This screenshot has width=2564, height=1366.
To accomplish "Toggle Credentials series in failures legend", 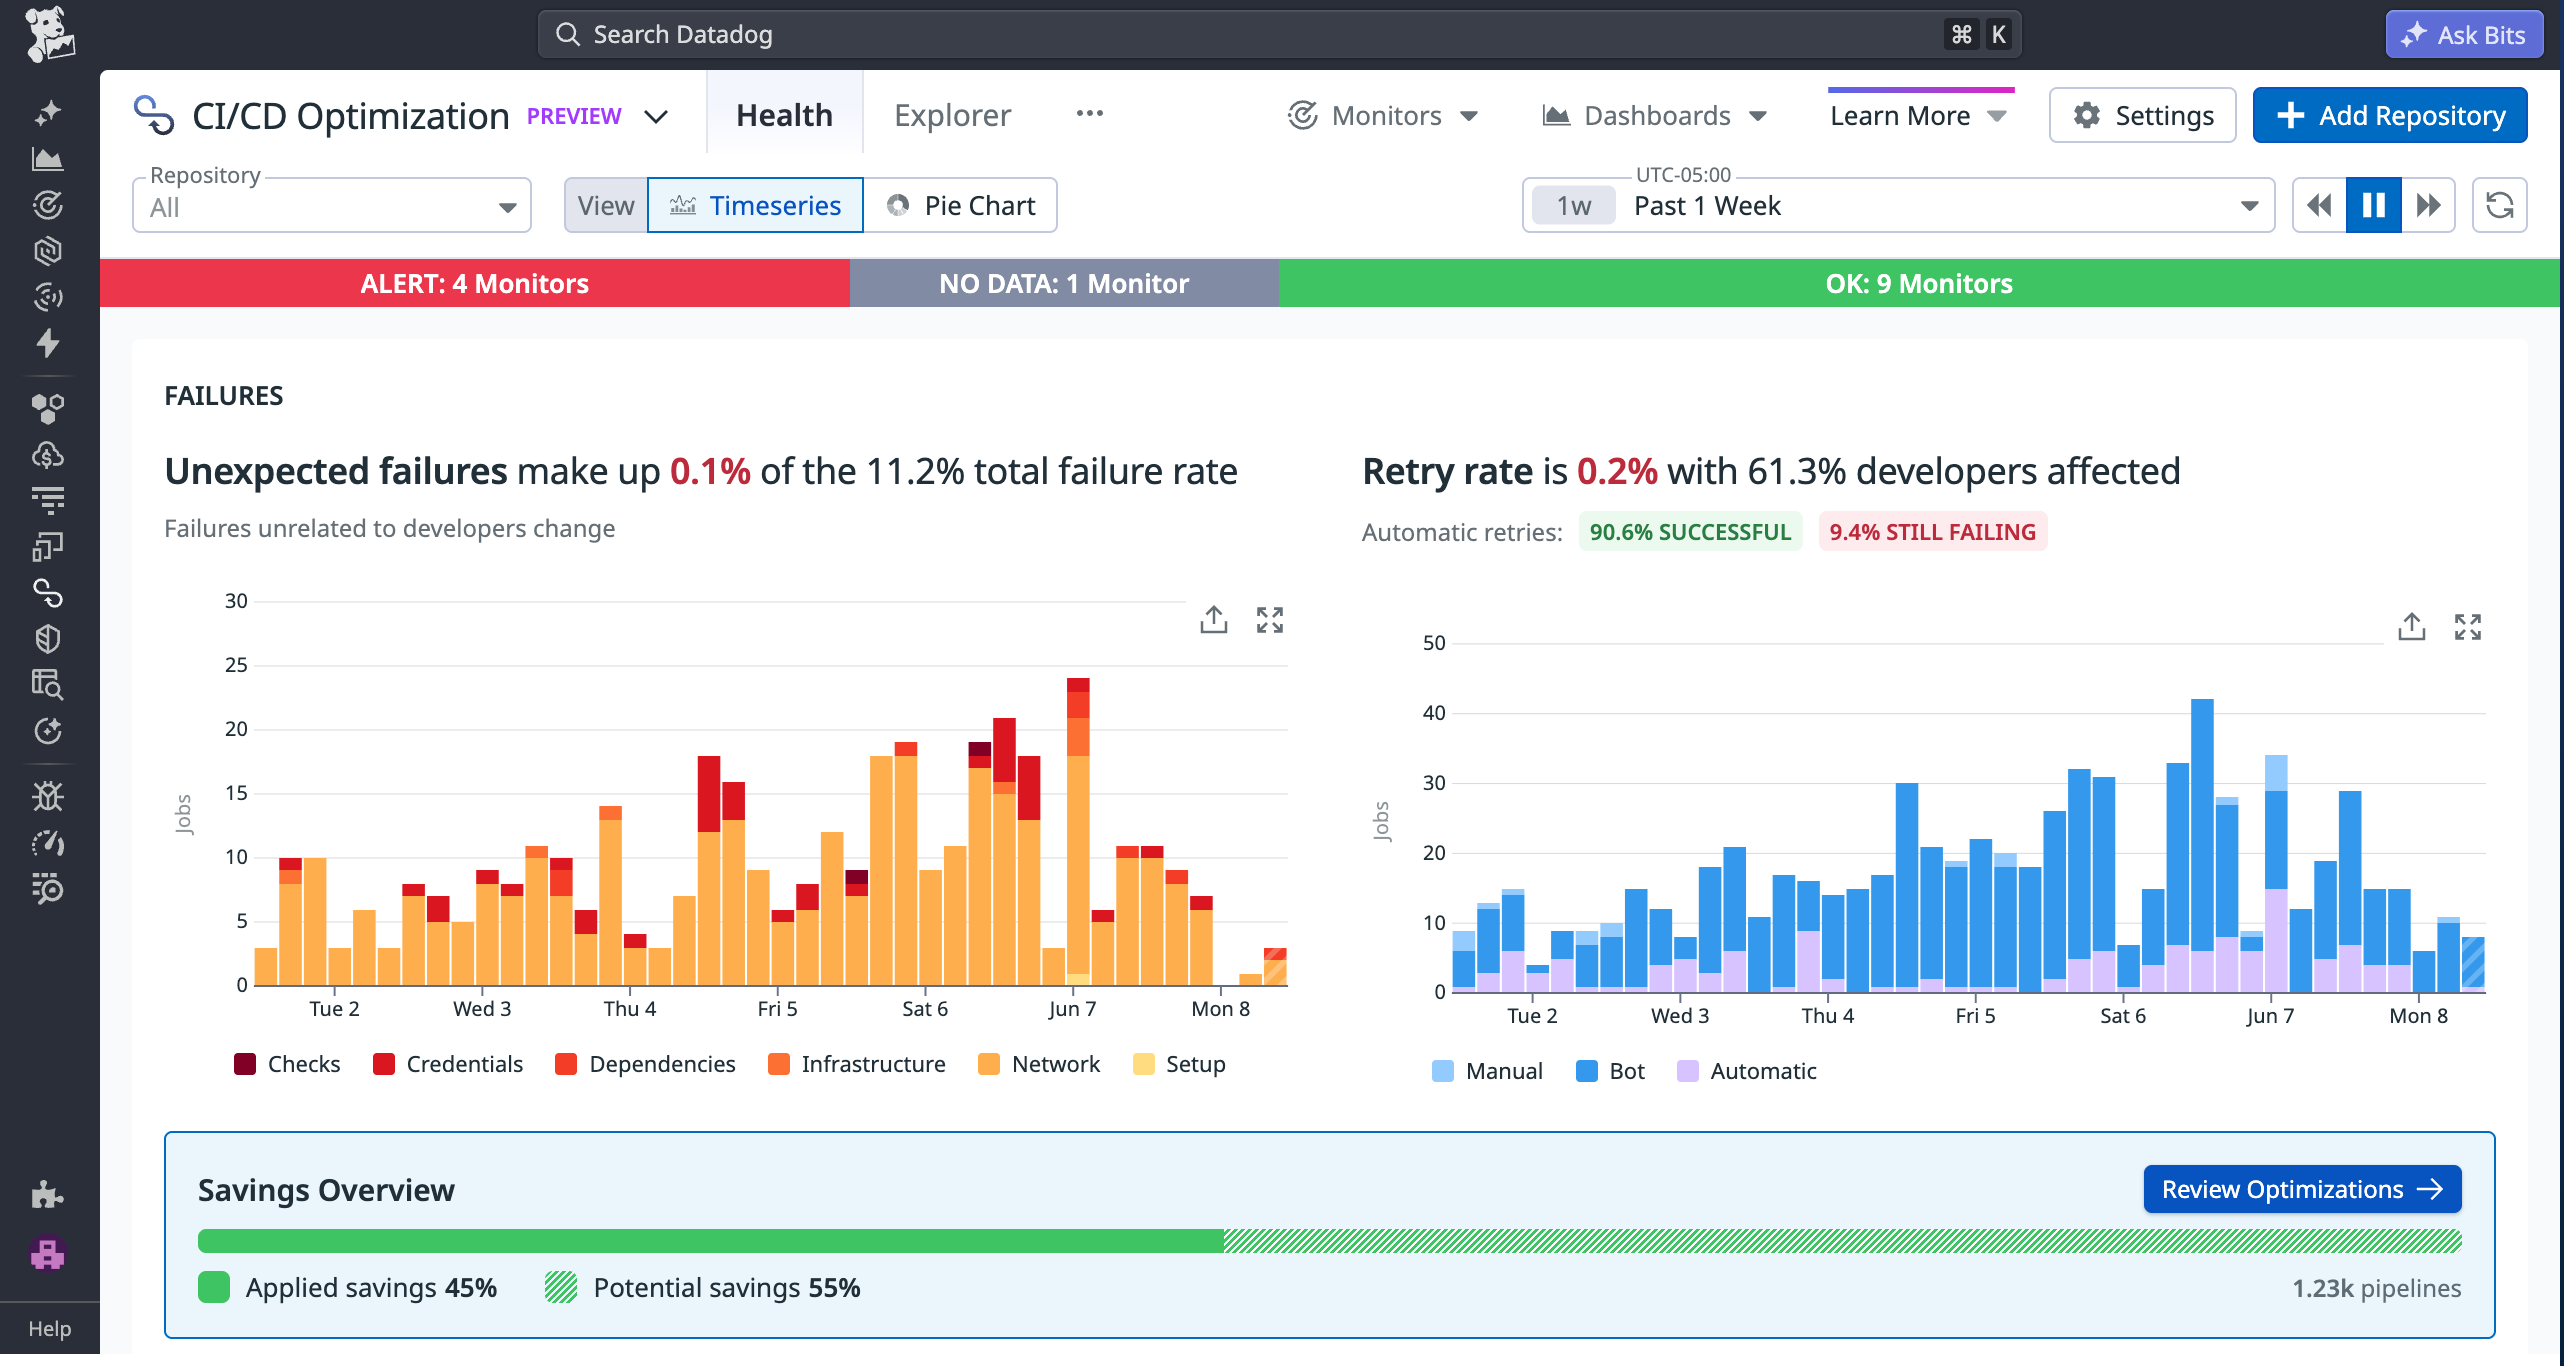I will (x=448, y=1064).
